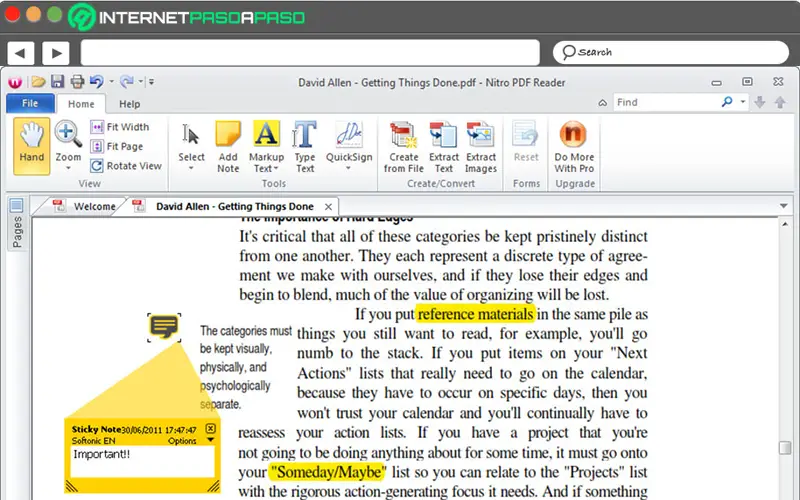
Task: Click the Undo arrow icon
Action: tap(96, 81)
